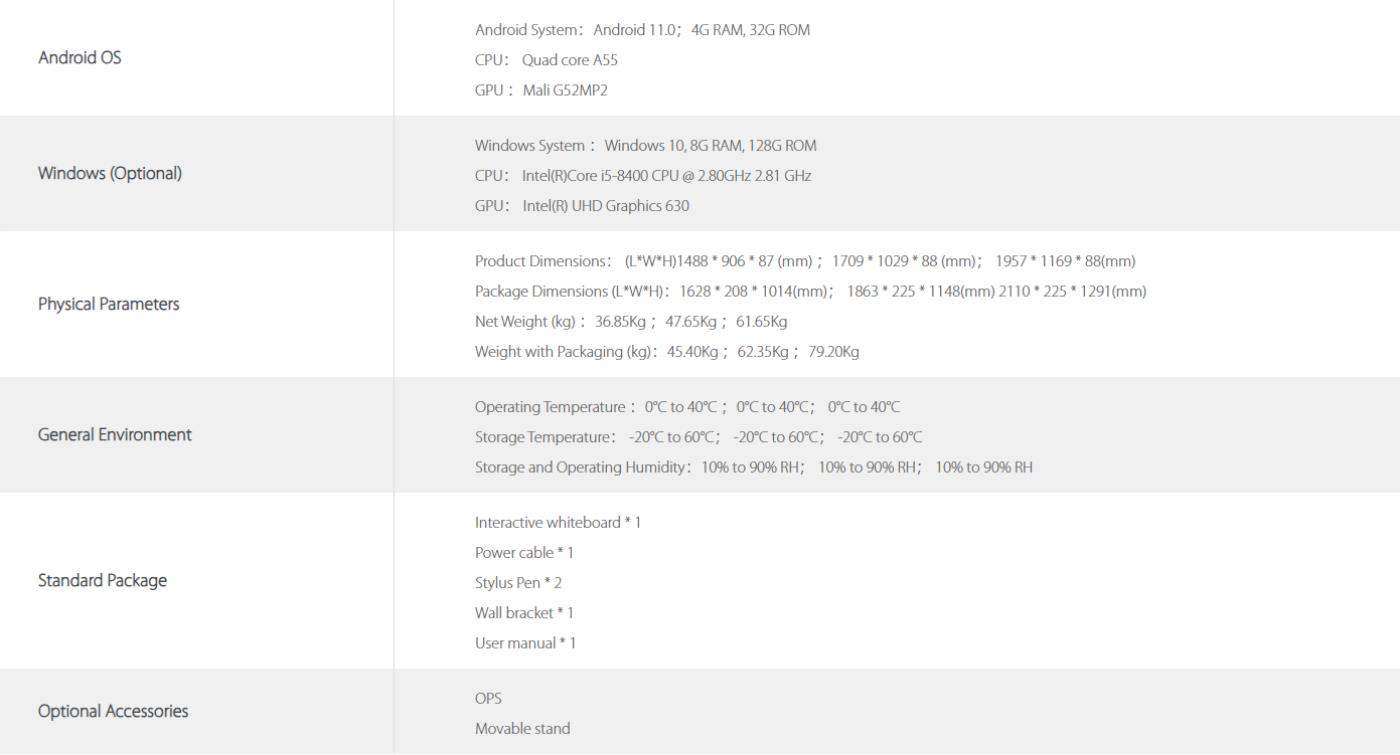Viewport: 1400px width, 755px height.
Task: Click the Quad core A55 CPU line
Action: pyautogui.click(x=547, y=60)
